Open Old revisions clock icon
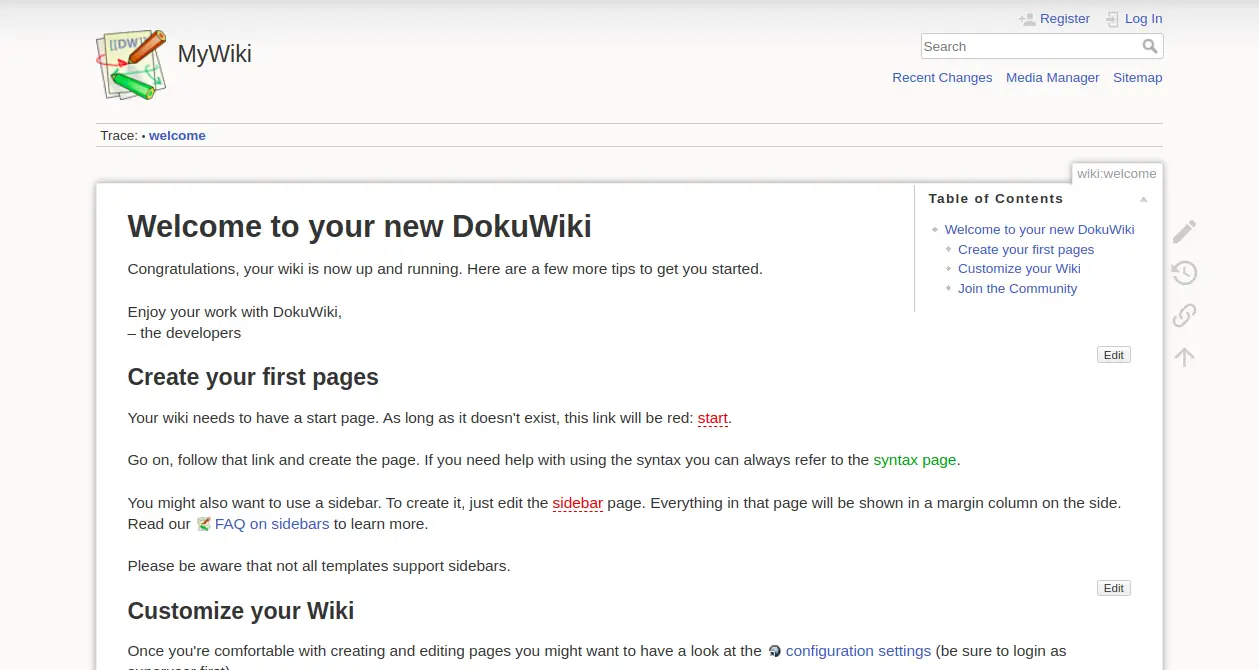 point(1184,273)
